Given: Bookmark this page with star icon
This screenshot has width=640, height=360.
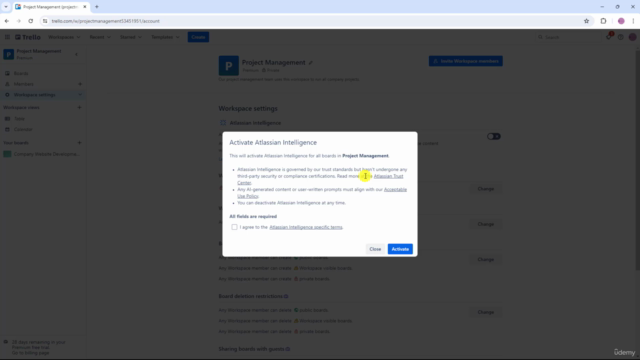Looking at the screenshot, I should [587, 21].
